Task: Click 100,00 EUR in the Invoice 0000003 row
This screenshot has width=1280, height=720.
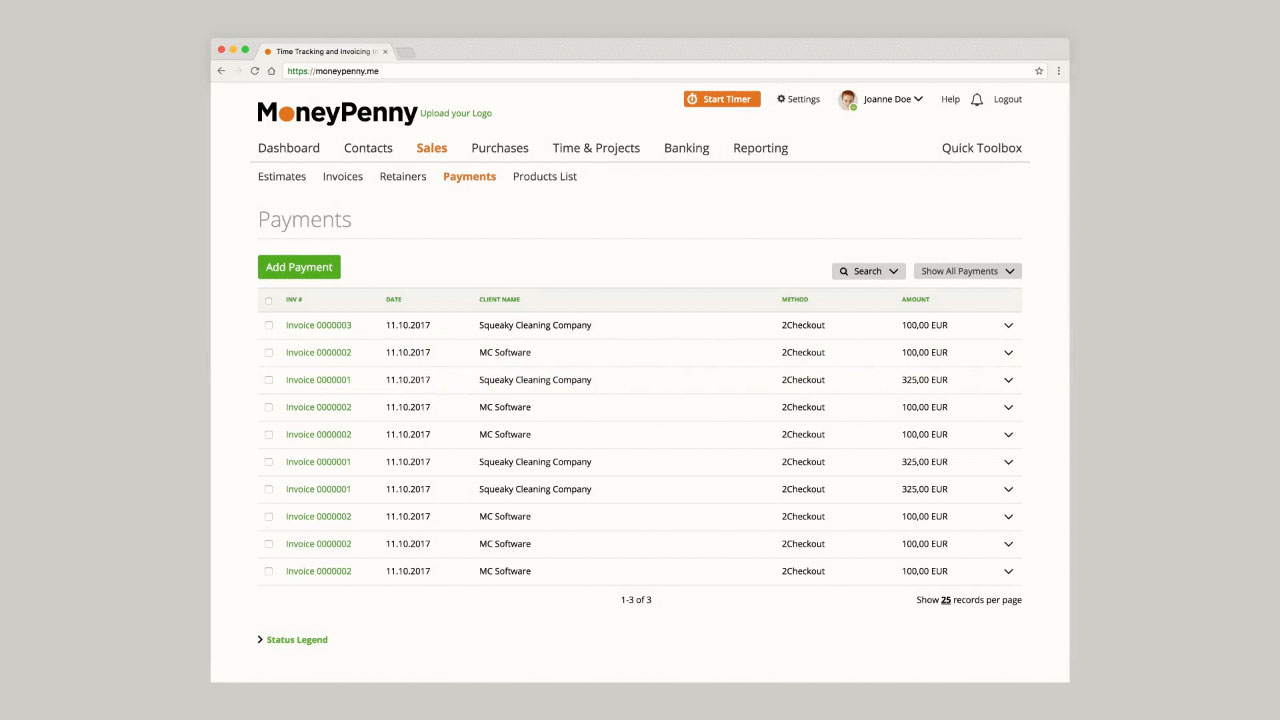Action: tap(925, 325)
